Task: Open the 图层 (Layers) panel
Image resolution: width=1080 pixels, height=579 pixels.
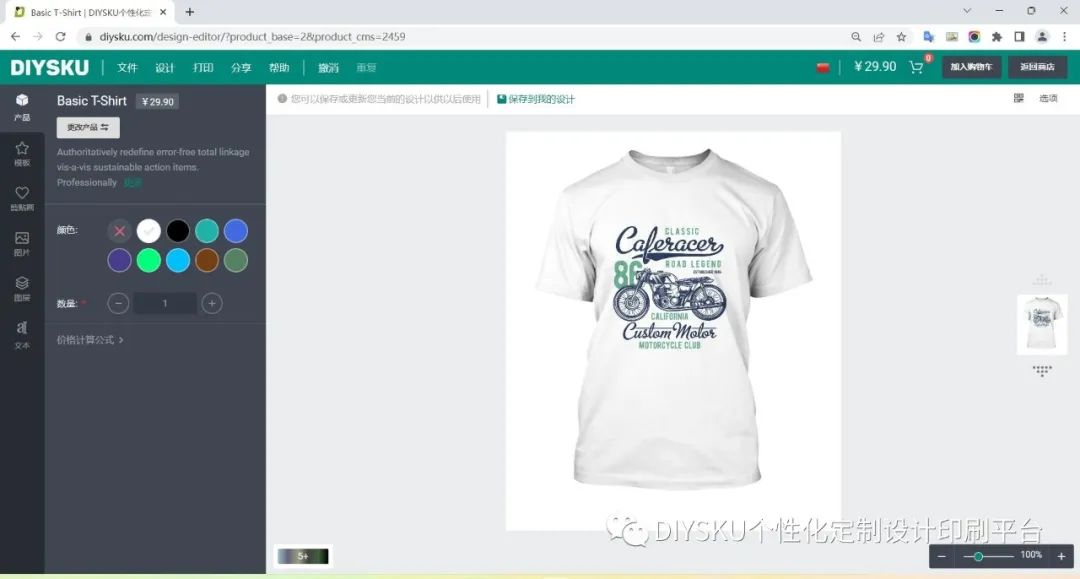Action: (22, 285)
